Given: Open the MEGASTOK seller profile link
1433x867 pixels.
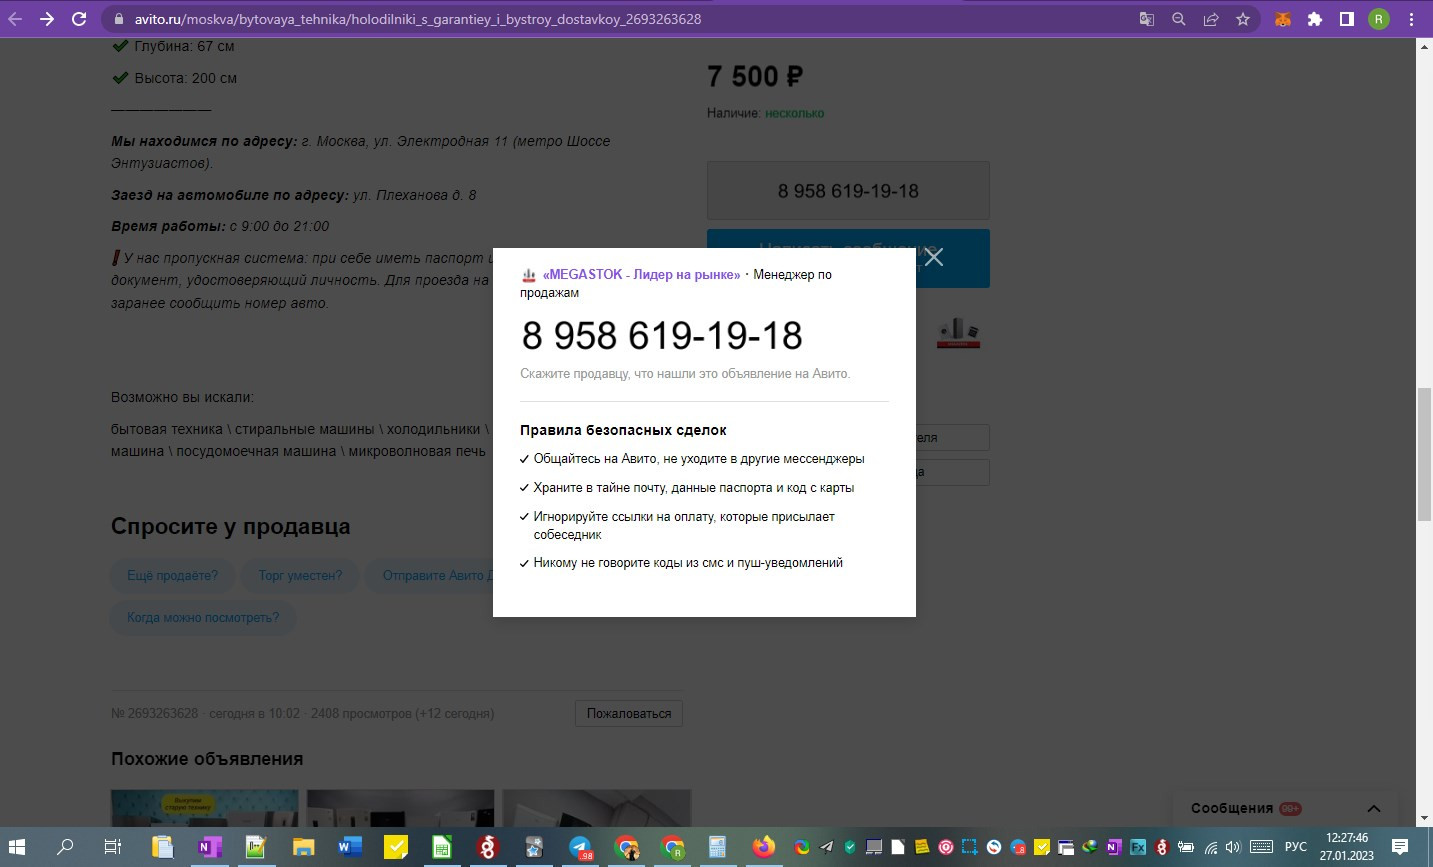Looking at the screenshot, I should [x=641, y=274].
